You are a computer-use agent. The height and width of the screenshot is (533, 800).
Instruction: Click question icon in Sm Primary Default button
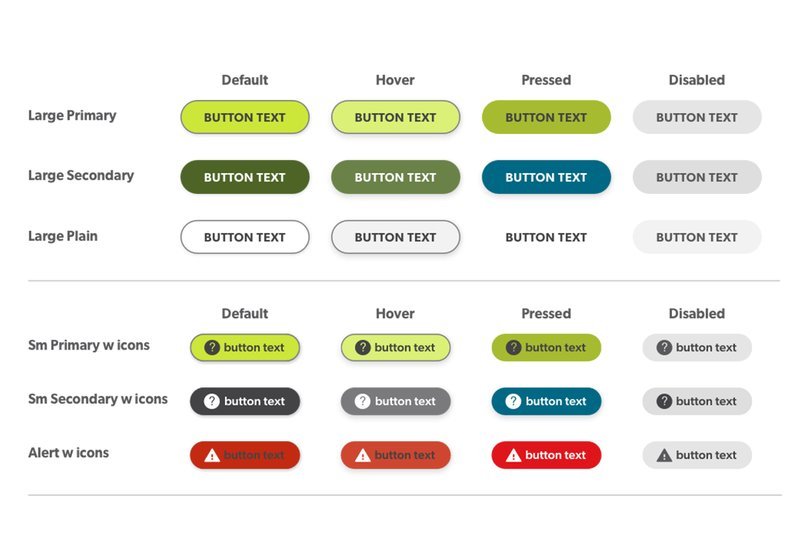coord(212,347)
